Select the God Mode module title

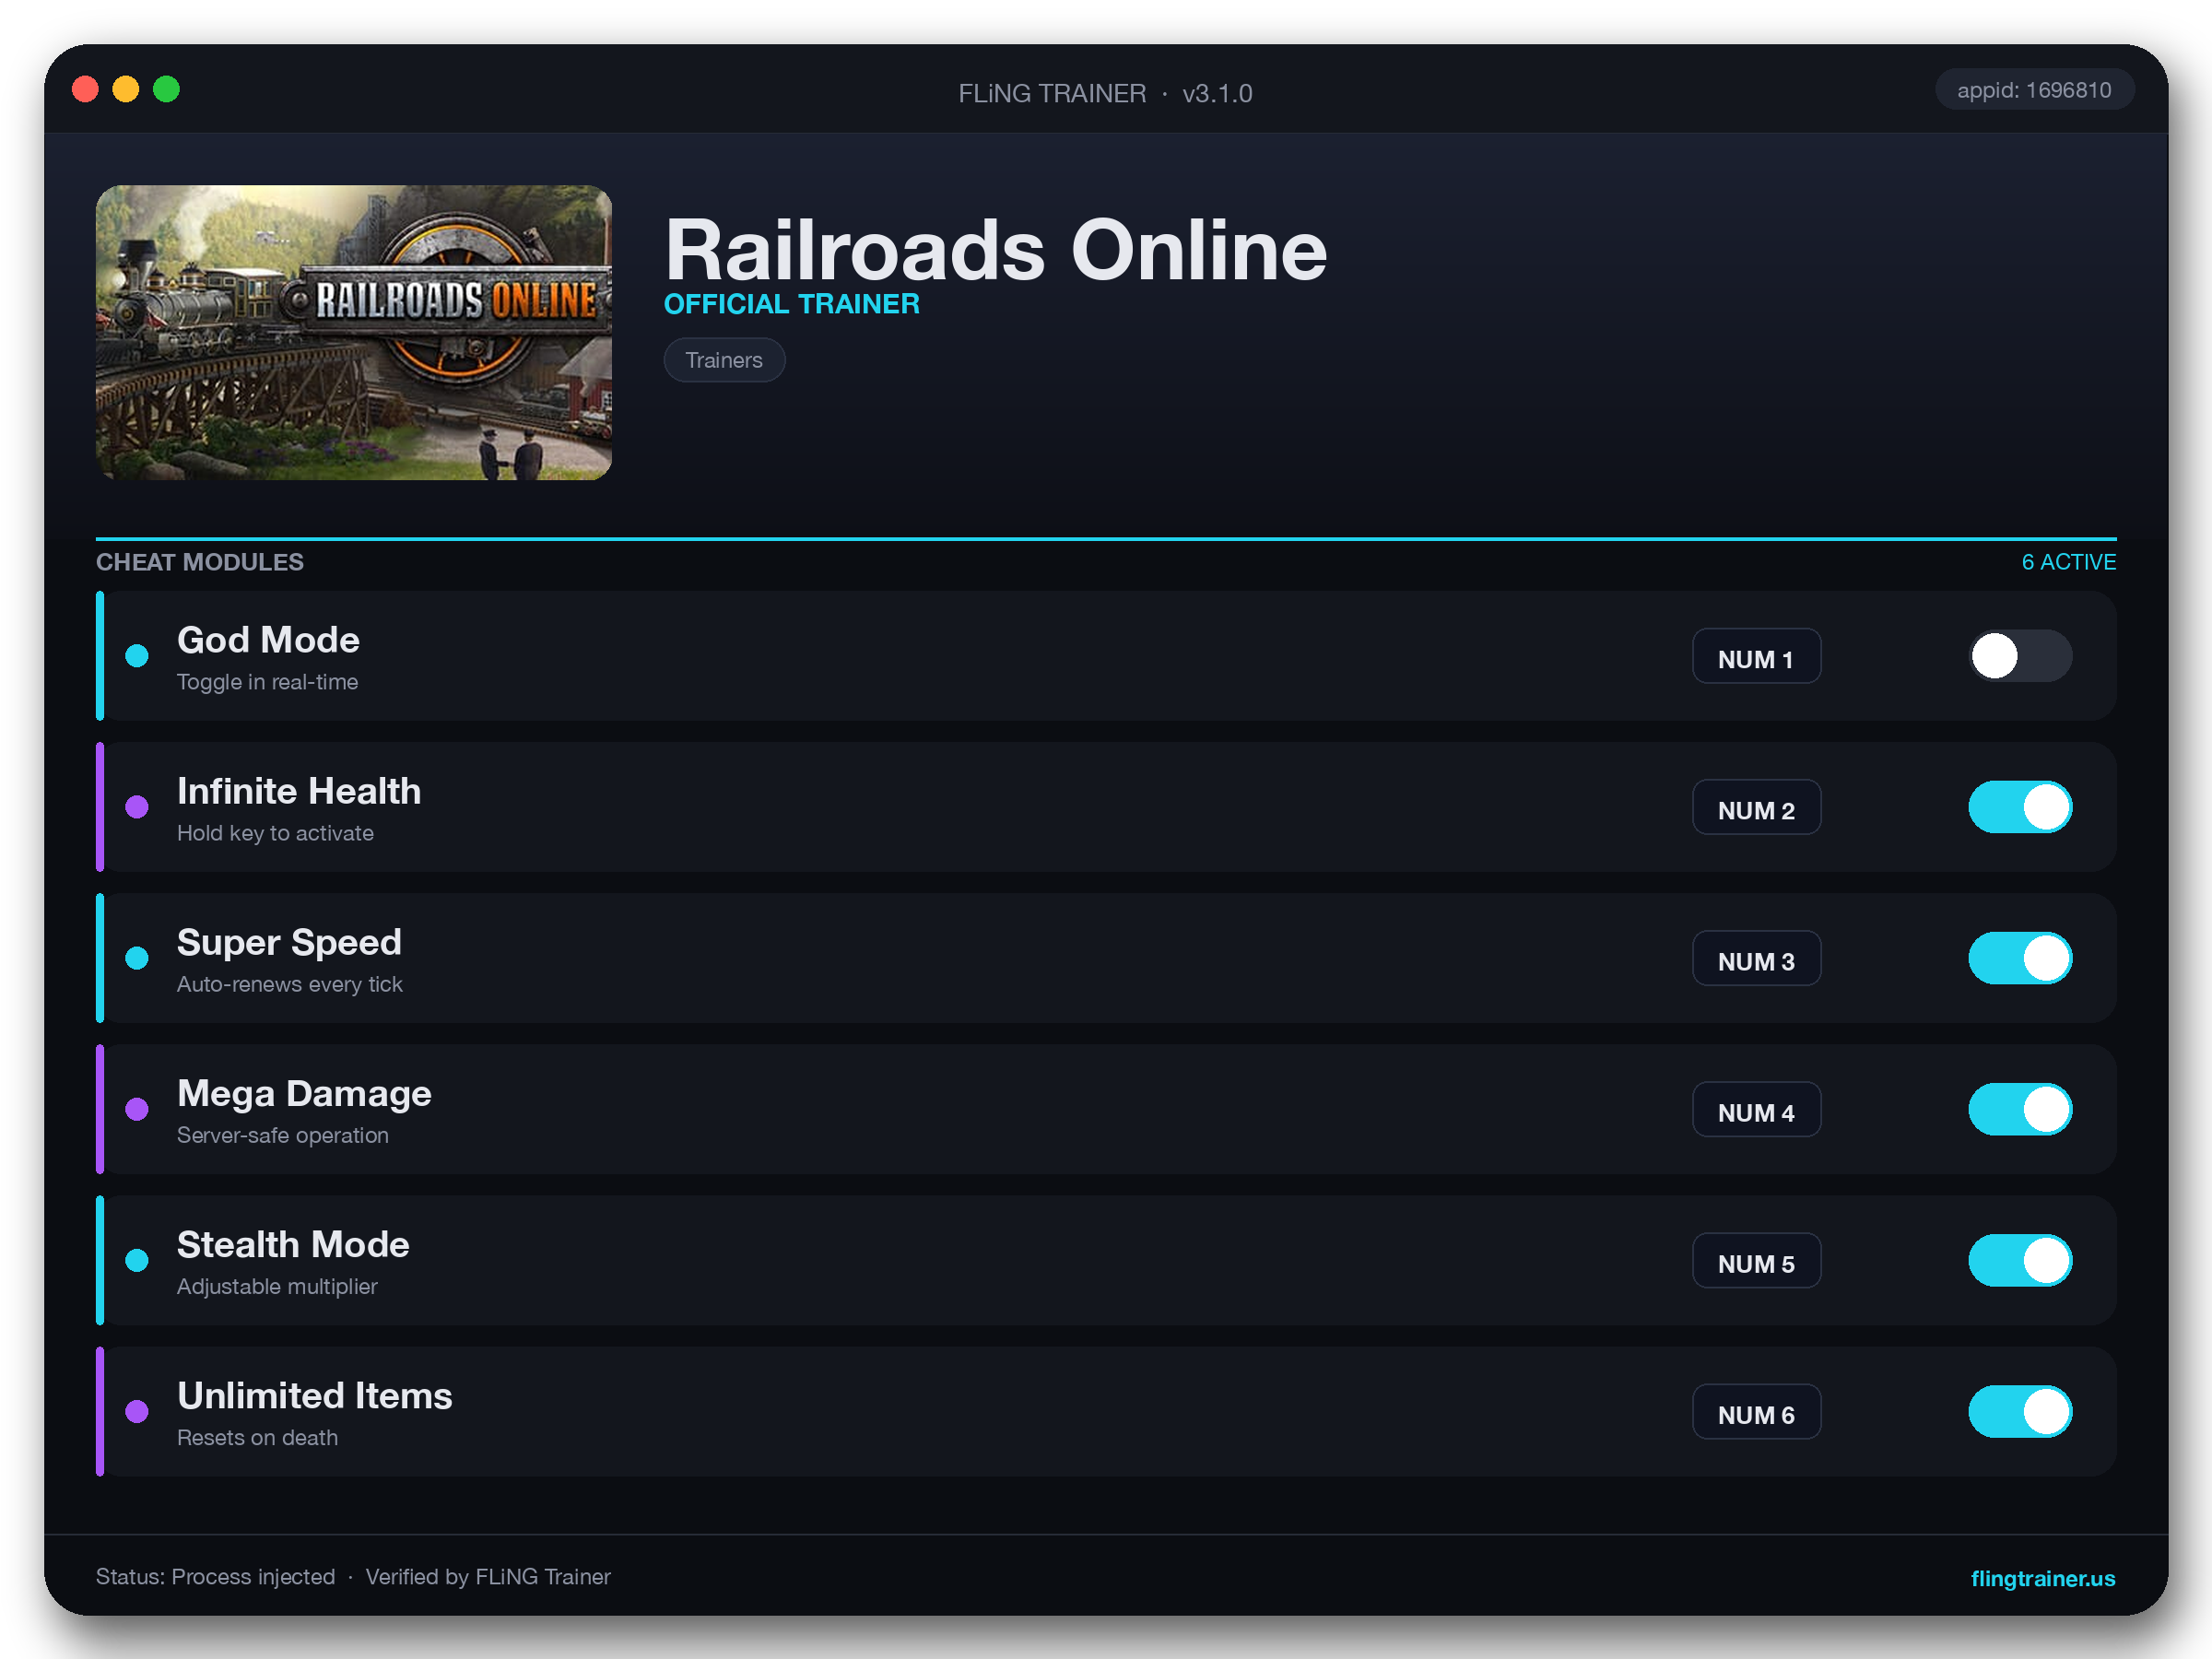[x=268, y=640]
